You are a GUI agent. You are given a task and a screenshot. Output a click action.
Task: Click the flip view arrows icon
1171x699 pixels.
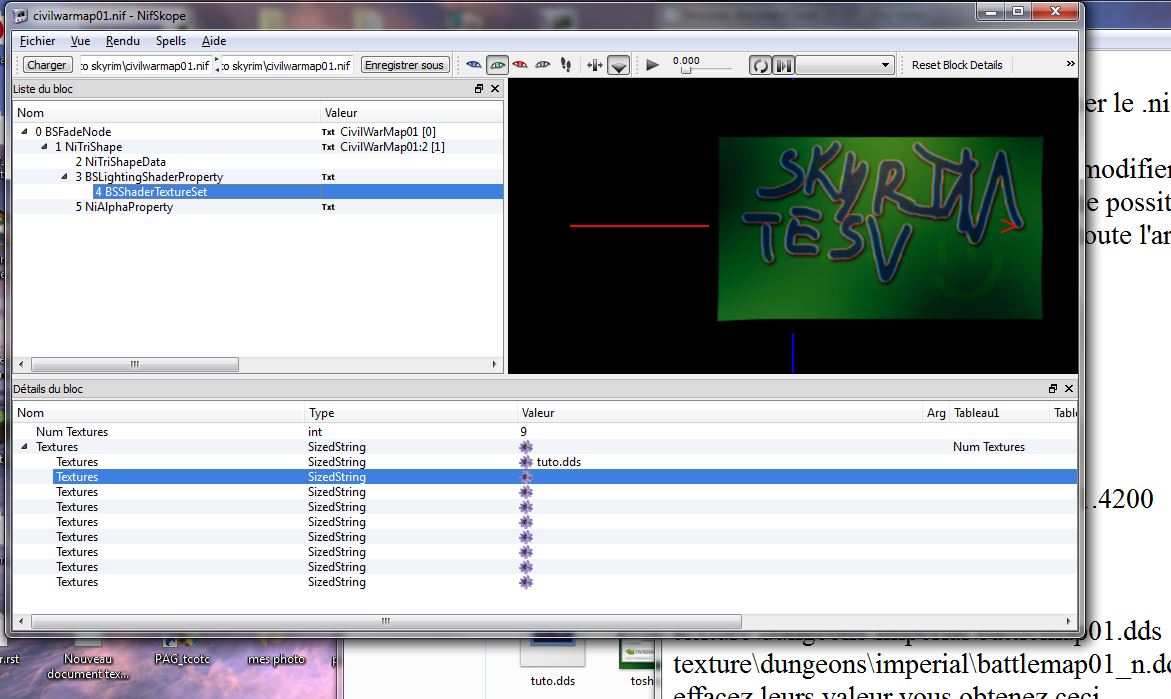click(595, 65)
